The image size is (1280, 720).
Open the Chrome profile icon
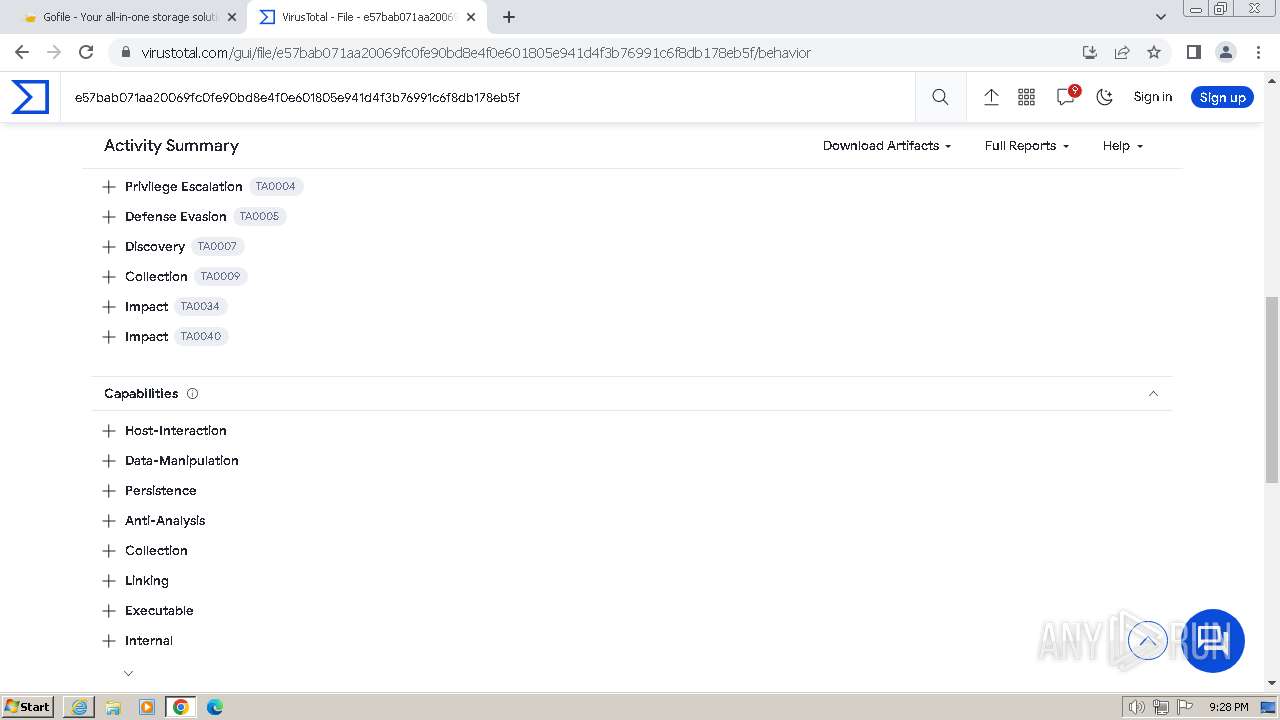(x=1225, y=52)
